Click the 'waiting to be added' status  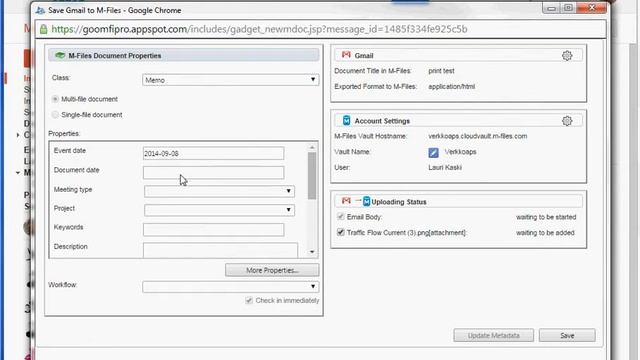click(545, 233)
